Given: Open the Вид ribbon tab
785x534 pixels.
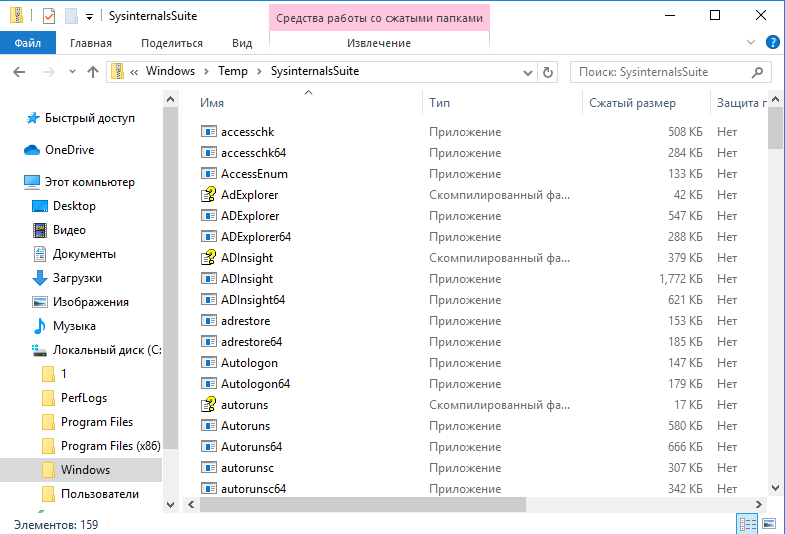Looking at the screenshot, I should (242, 43).
